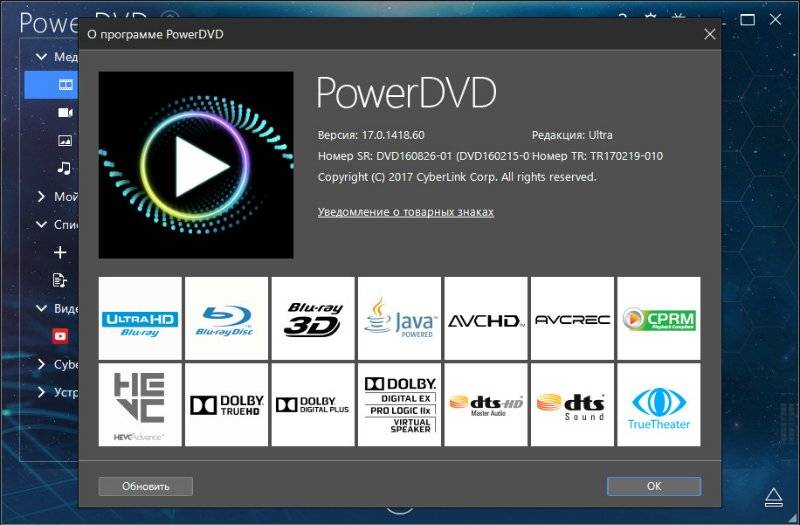
Task: Click the HEVC Advance logo tile
Action: pyautogui.click(x=140, y=405)
